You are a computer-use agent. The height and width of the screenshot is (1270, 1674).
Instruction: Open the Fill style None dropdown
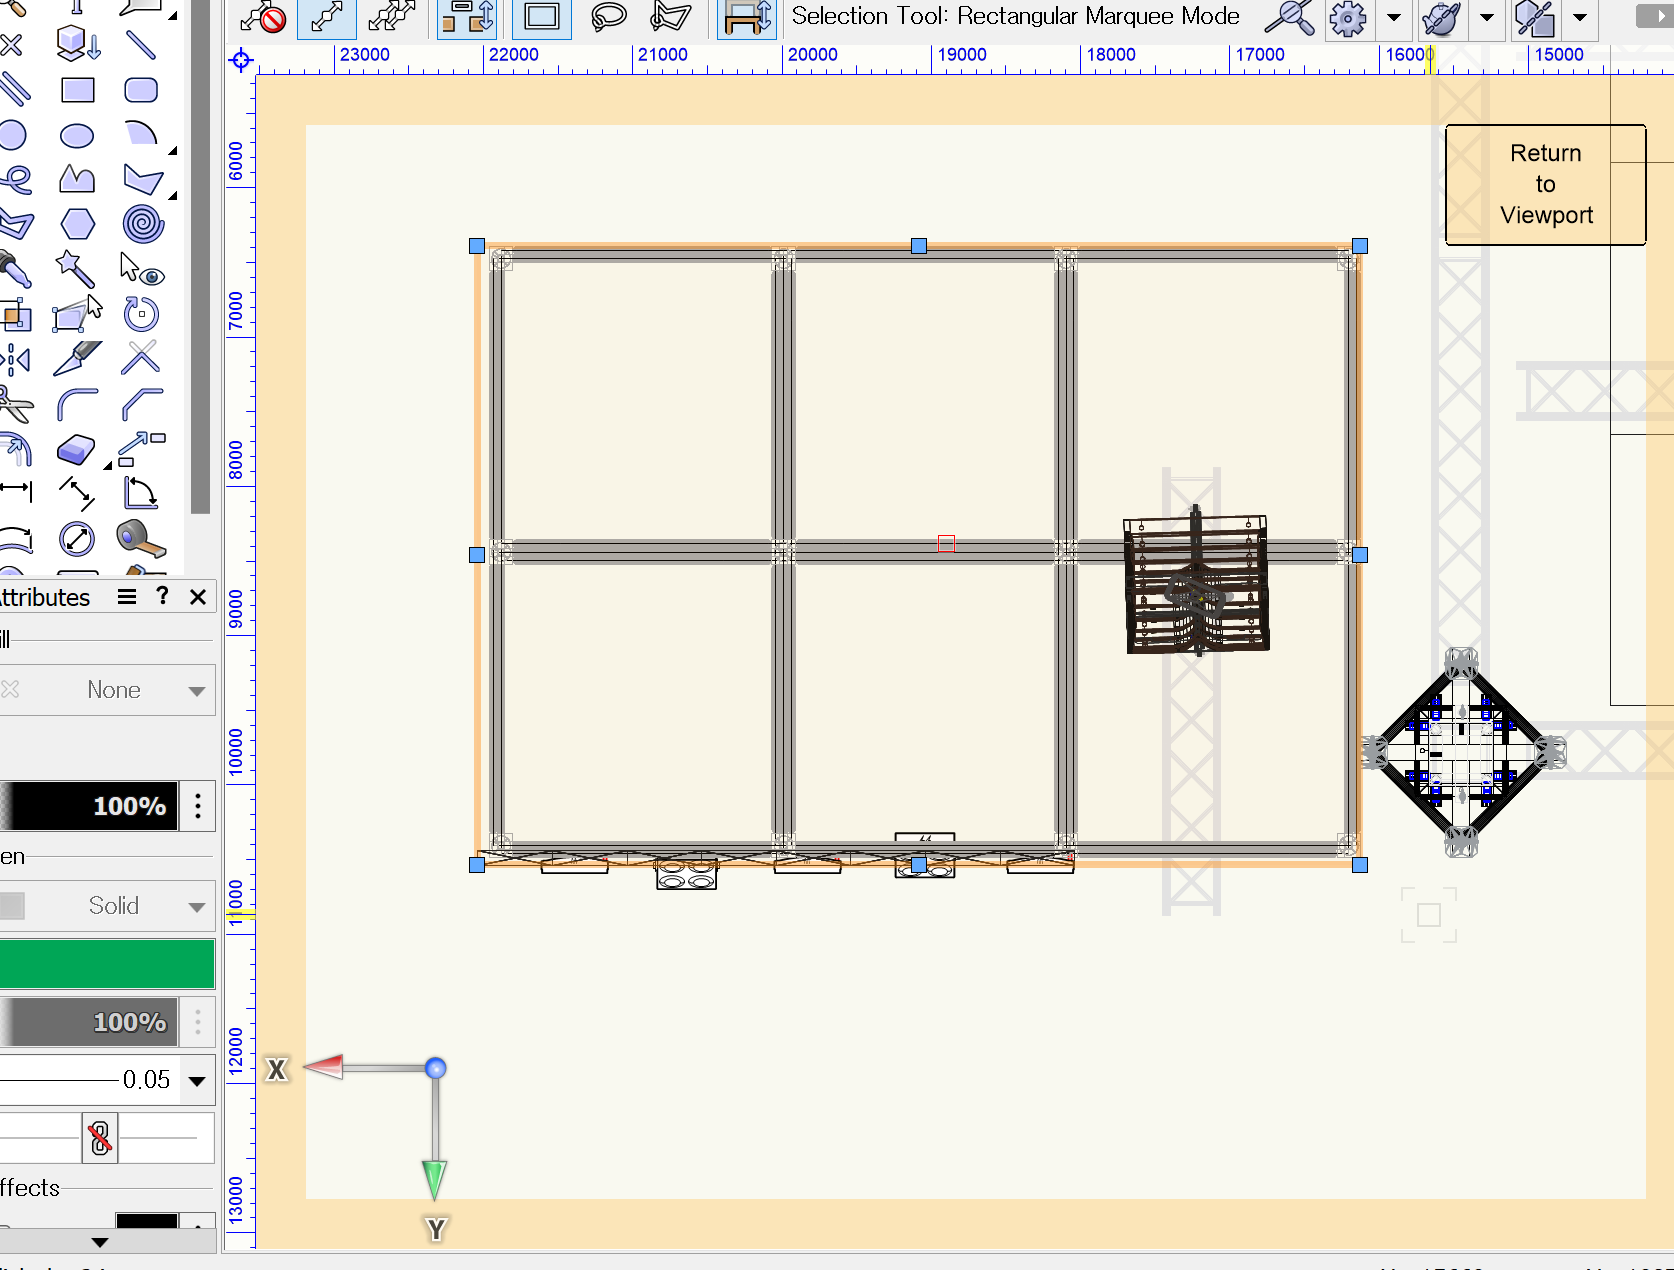coord(196,690)
